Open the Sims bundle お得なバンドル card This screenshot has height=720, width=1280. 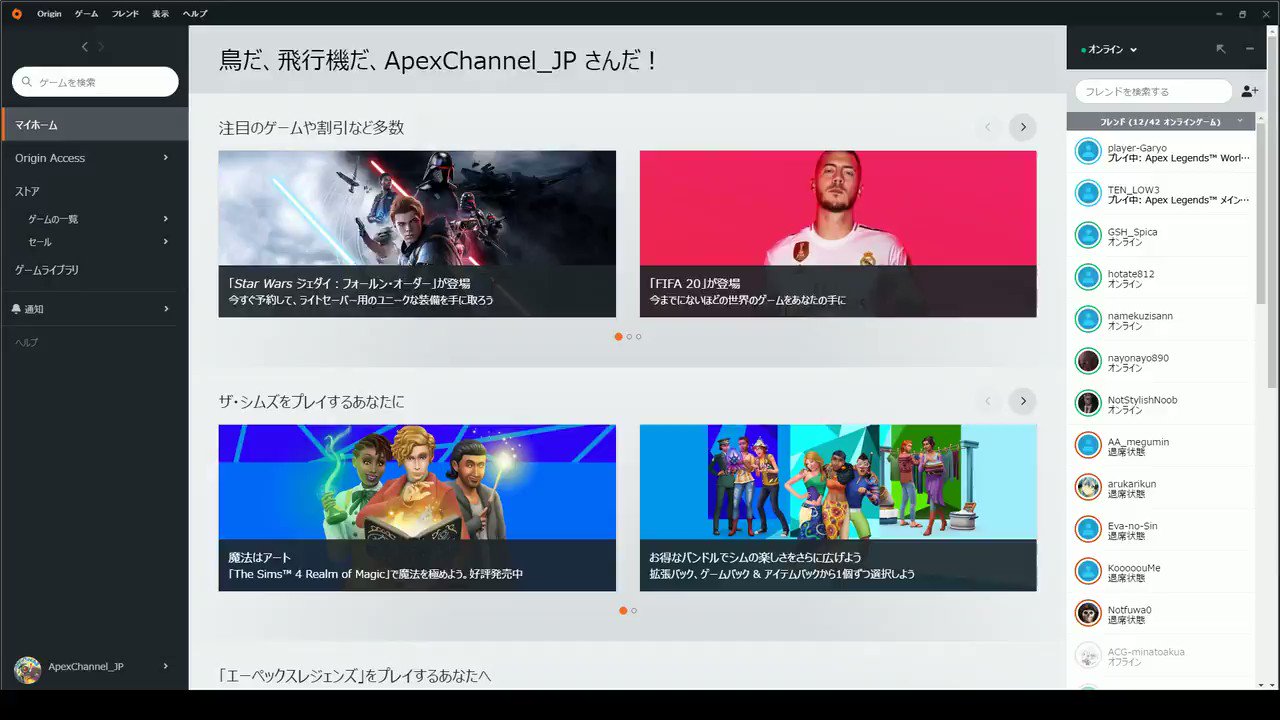point(838,508)
